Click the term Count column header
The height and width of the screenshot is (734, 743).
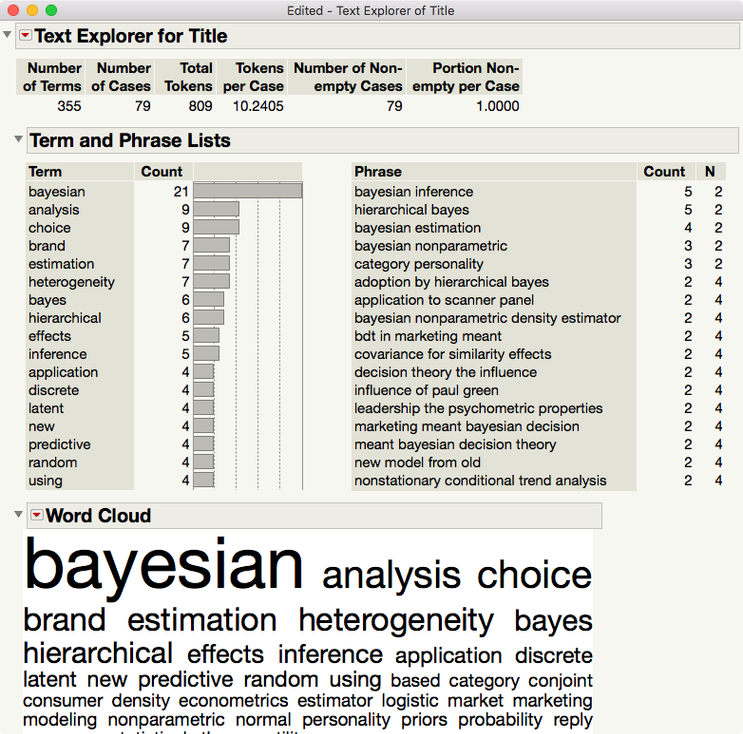point(161,172)
